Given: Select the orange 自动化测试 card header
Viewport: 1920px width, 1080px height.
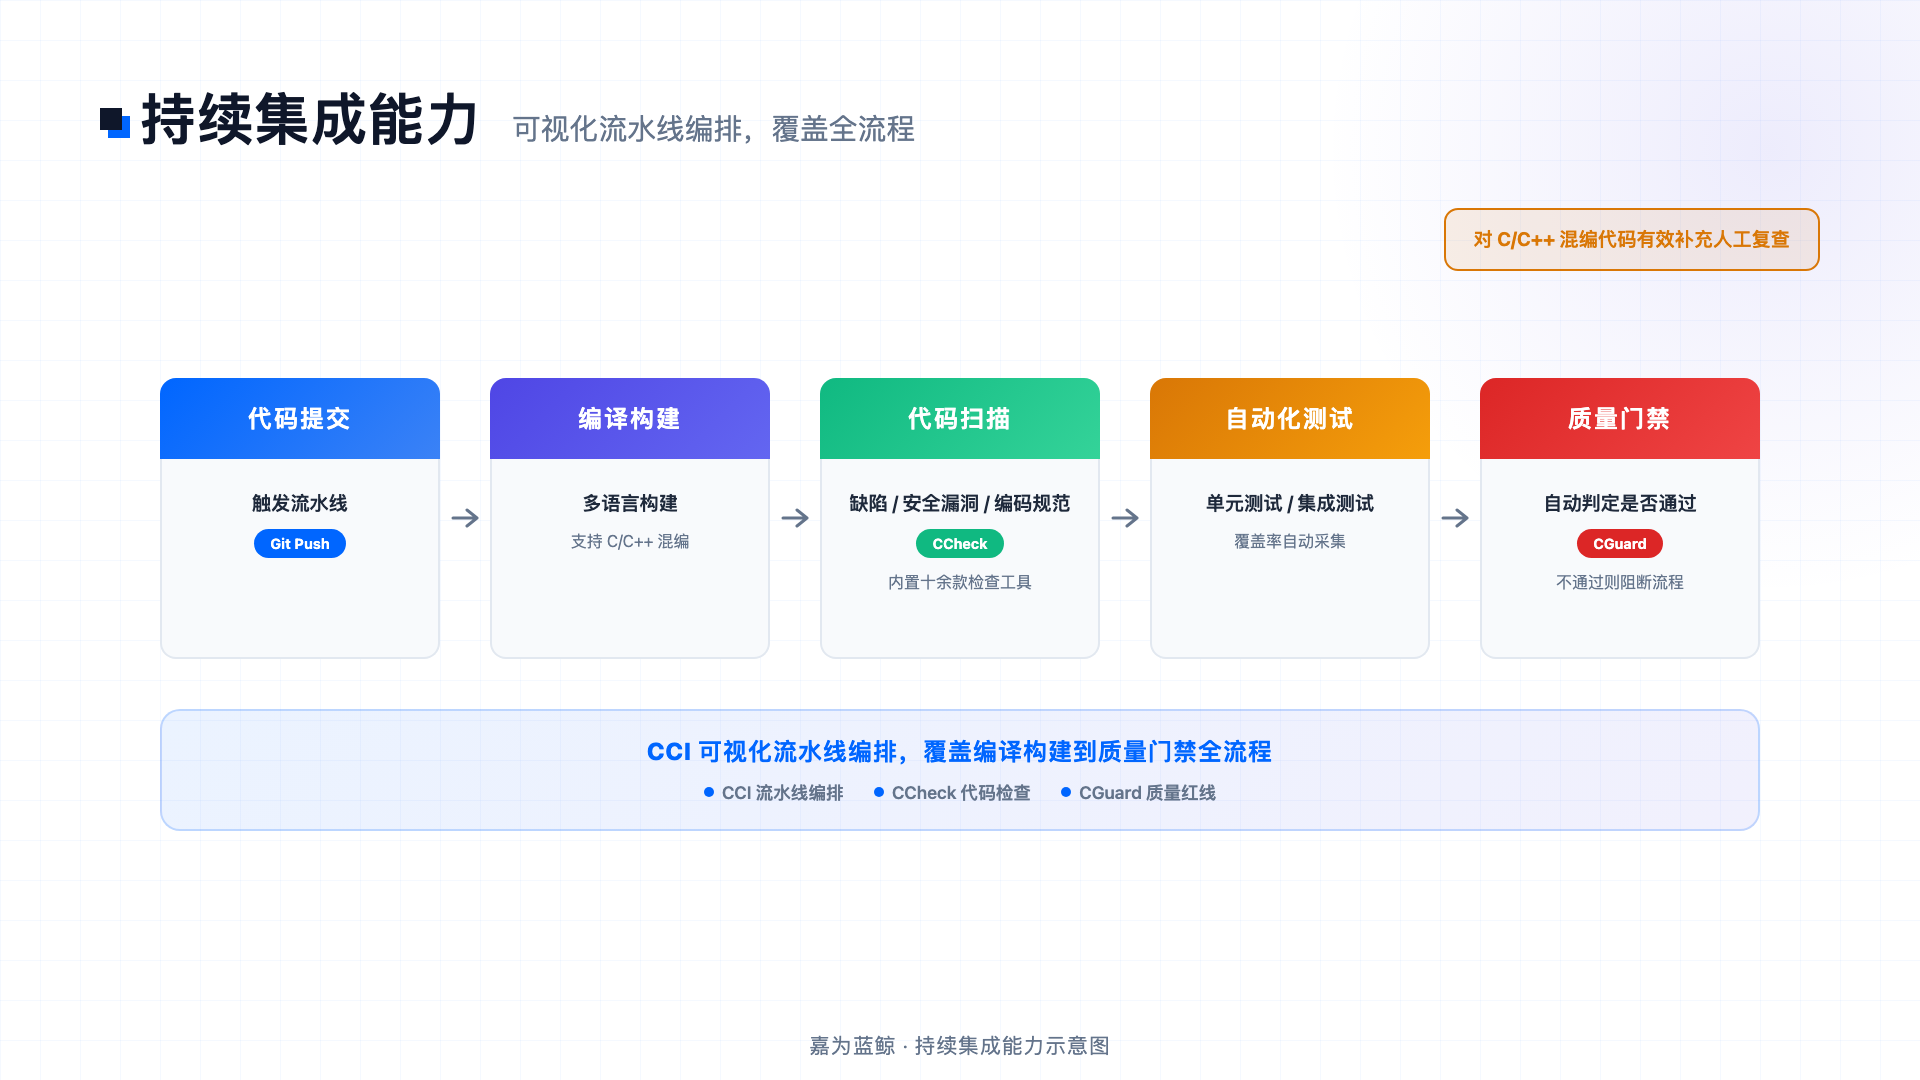Looking at the screenshot, I should coord(1290,419).
